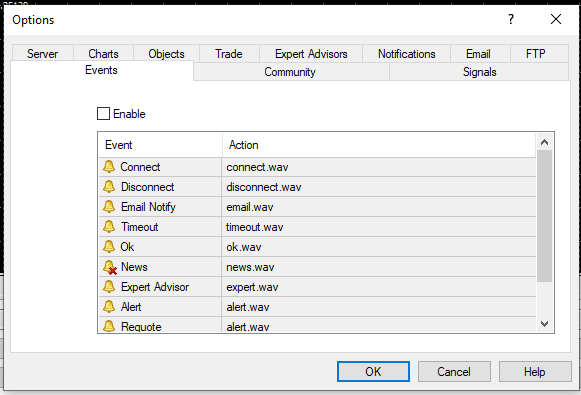This screenshot has width=581, height=395.
Task: Select the connect.wav action cell
Action: coord(379,167)
